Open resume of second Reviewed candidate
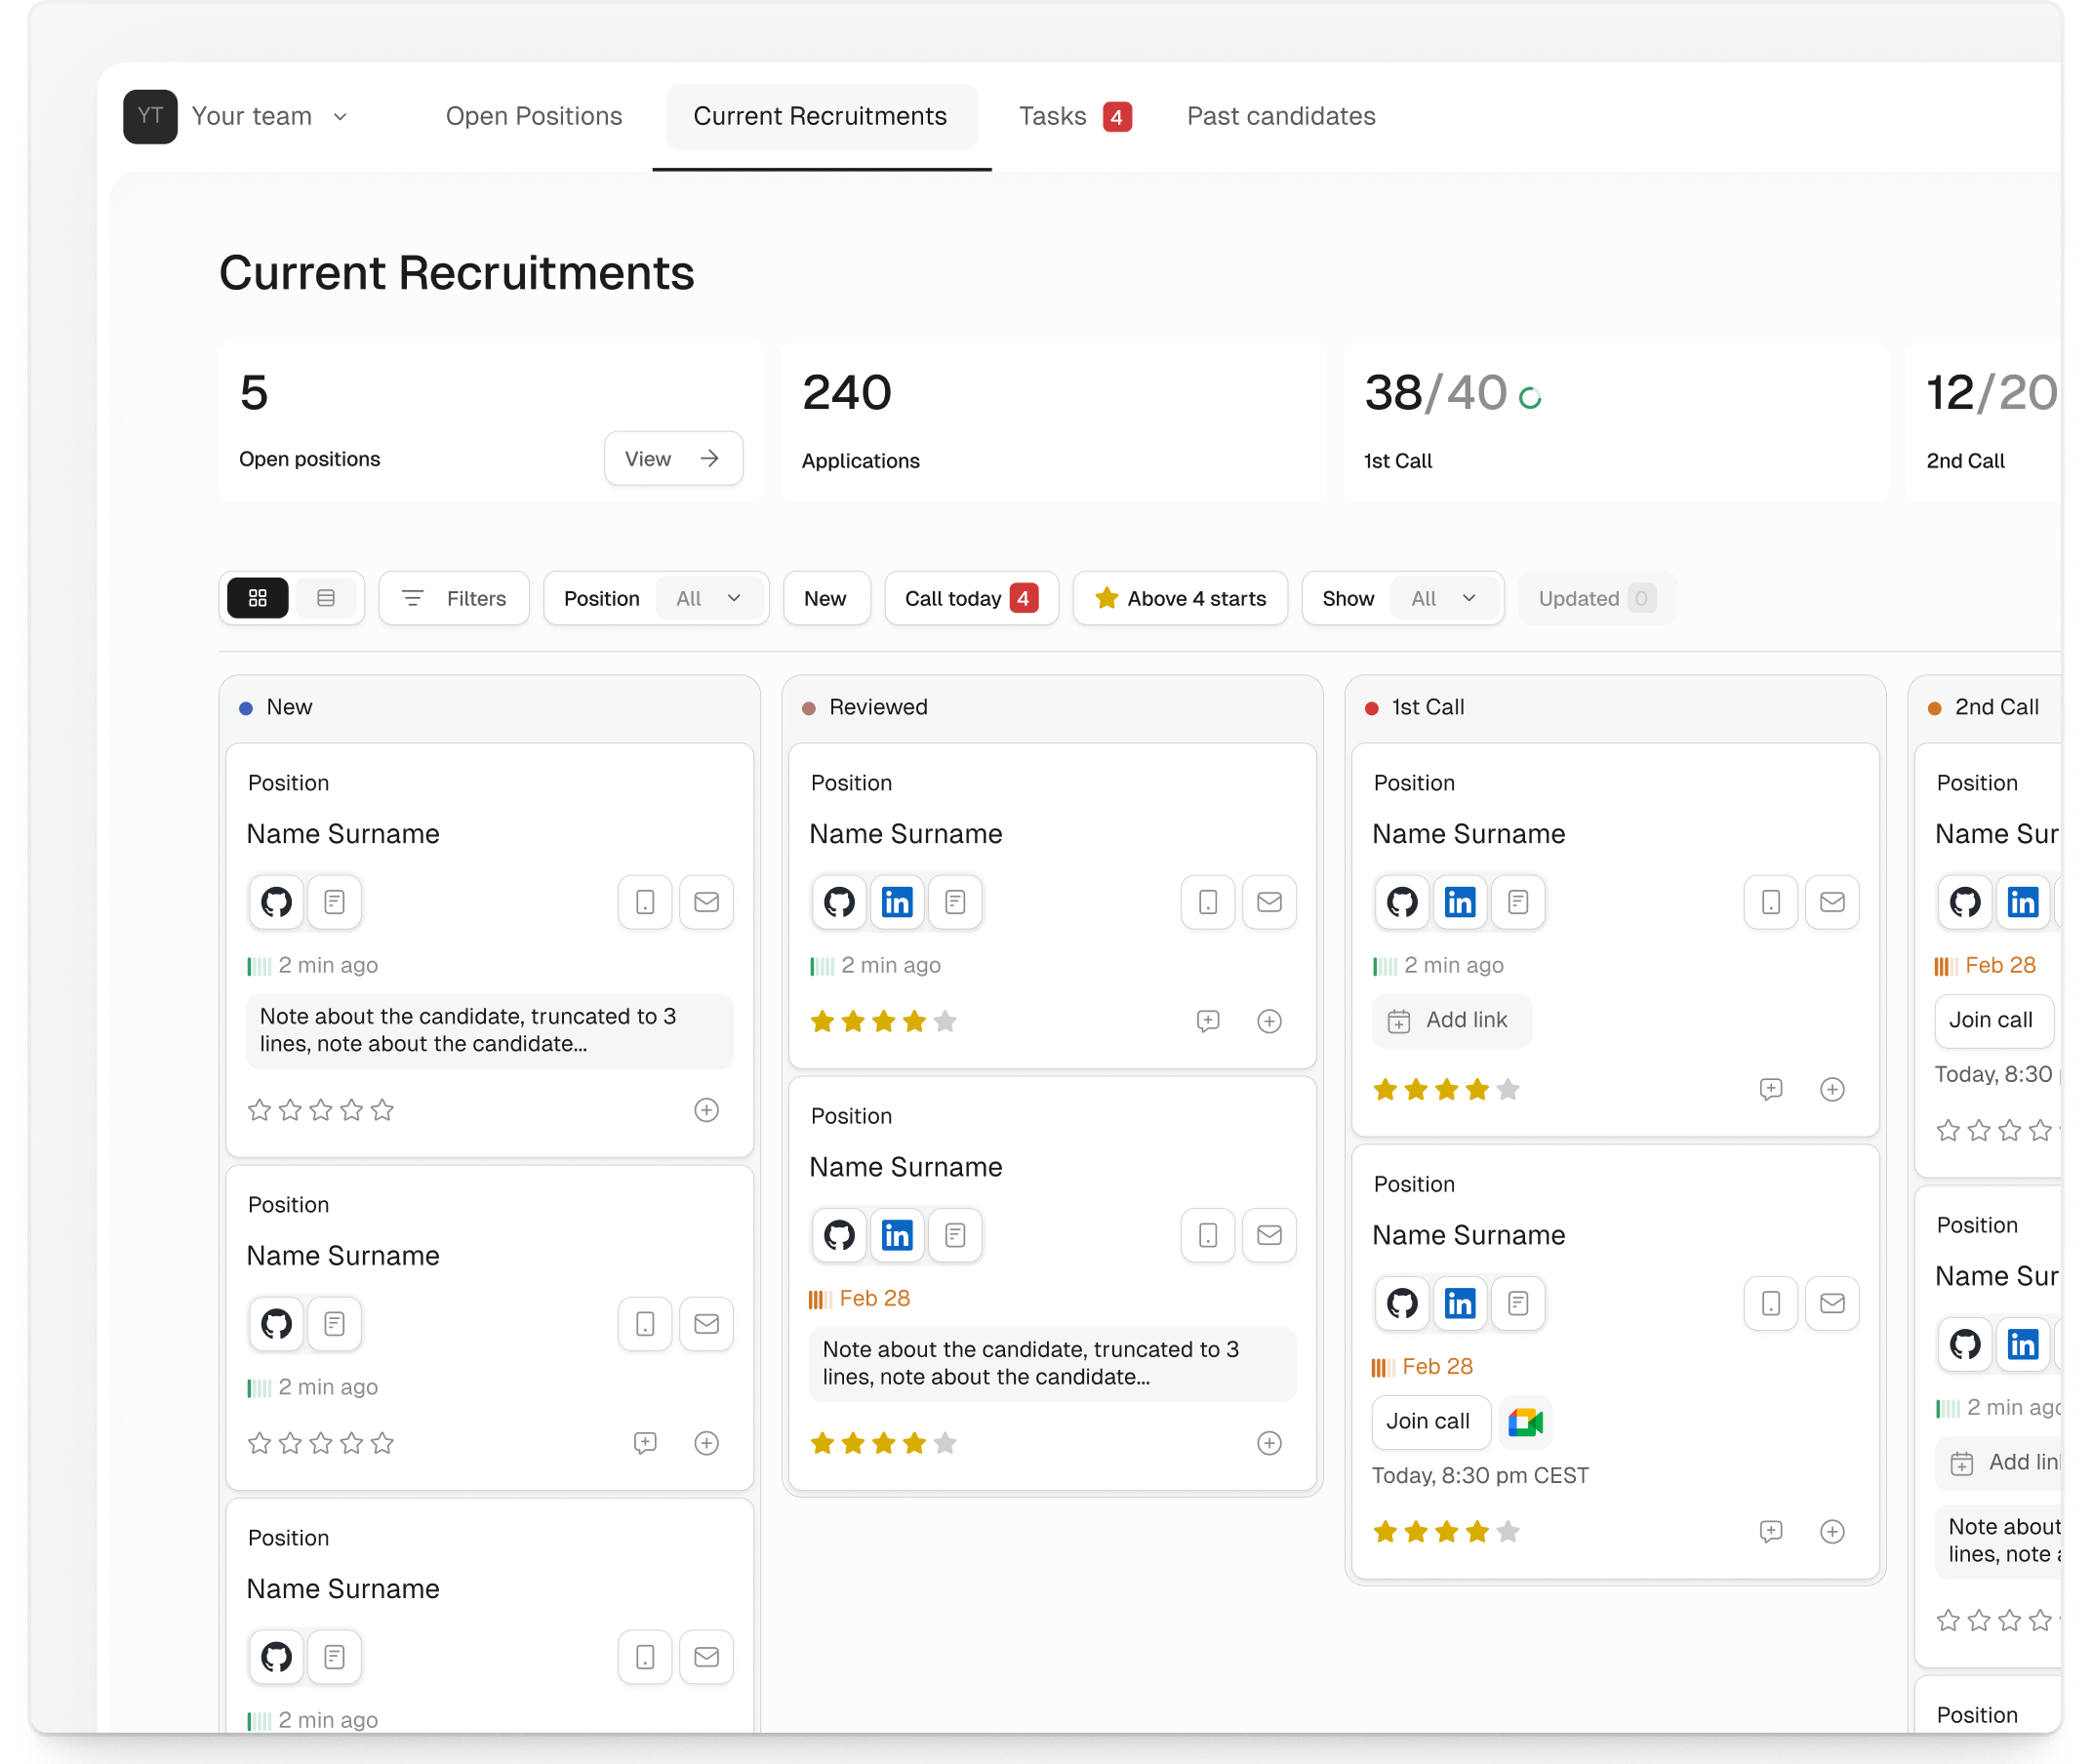 tap(955, 1235)
